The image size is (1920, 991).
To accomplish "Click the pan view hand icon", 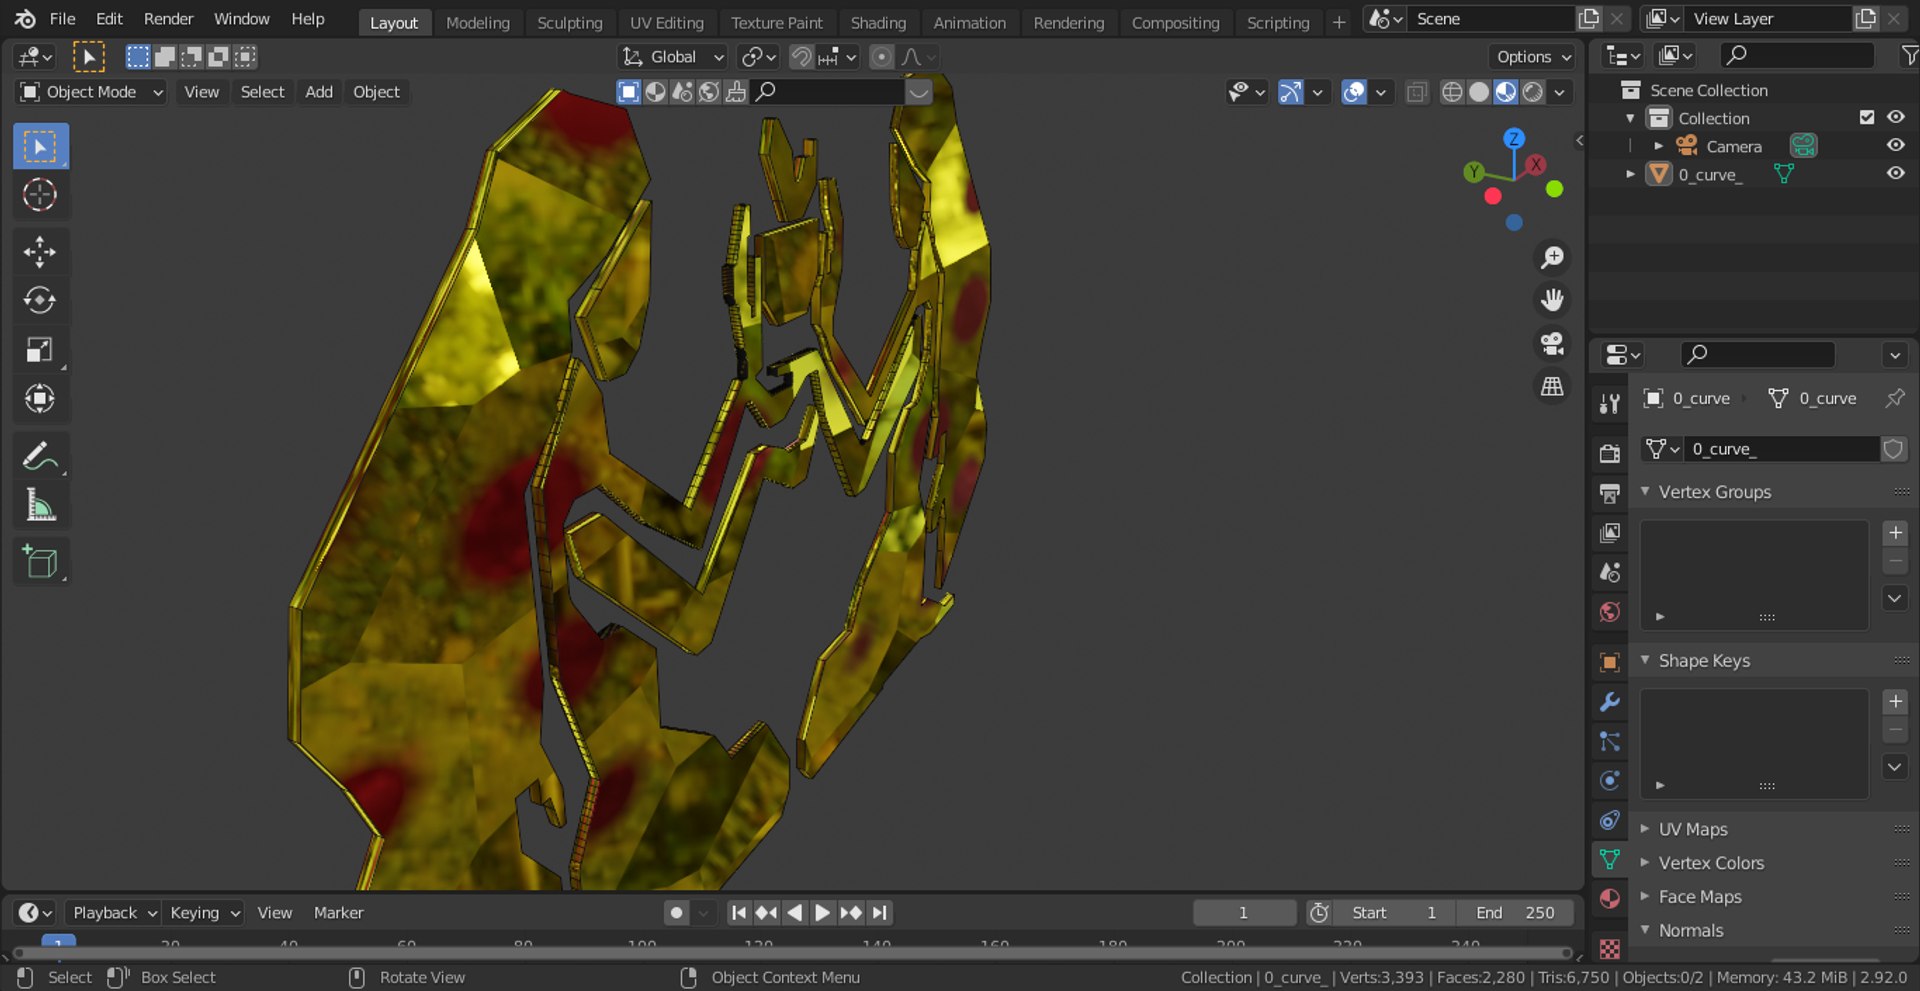I will (1552, 300).
